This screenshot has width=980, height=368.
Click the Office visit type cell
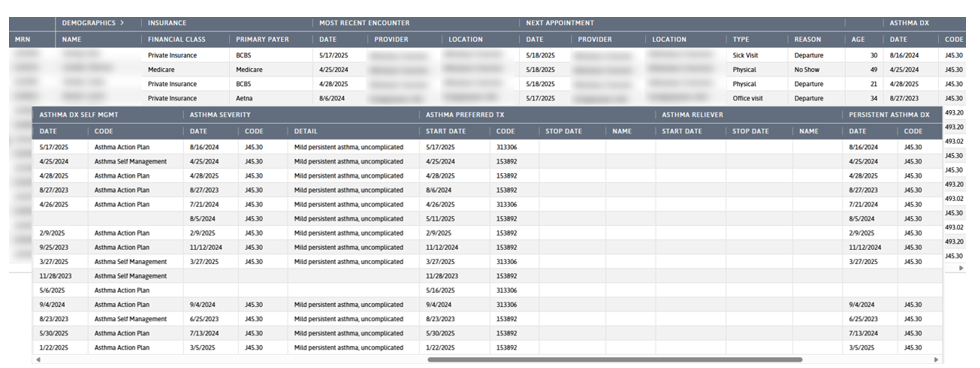pyautogui.click(x=748, y=99)
